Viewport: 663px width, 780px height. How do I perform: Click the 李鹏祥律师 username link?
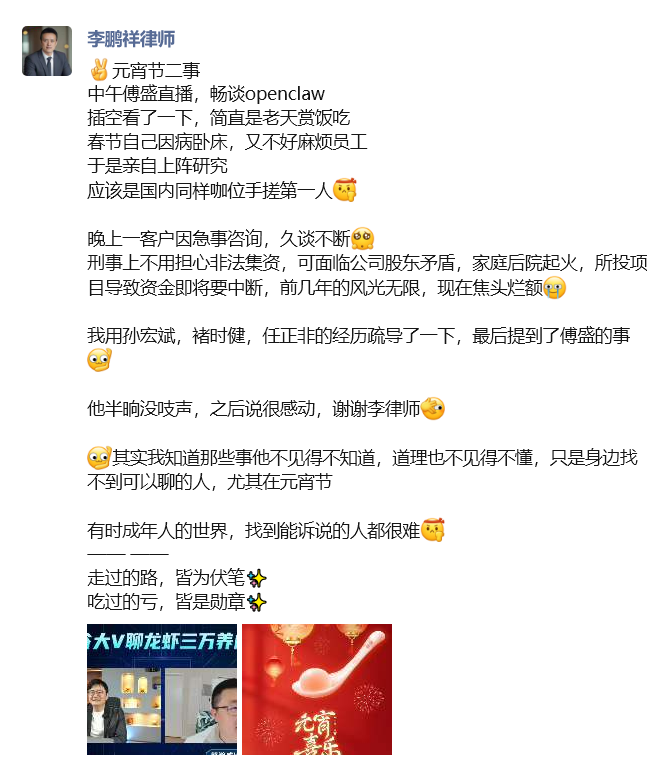[131, 38]
